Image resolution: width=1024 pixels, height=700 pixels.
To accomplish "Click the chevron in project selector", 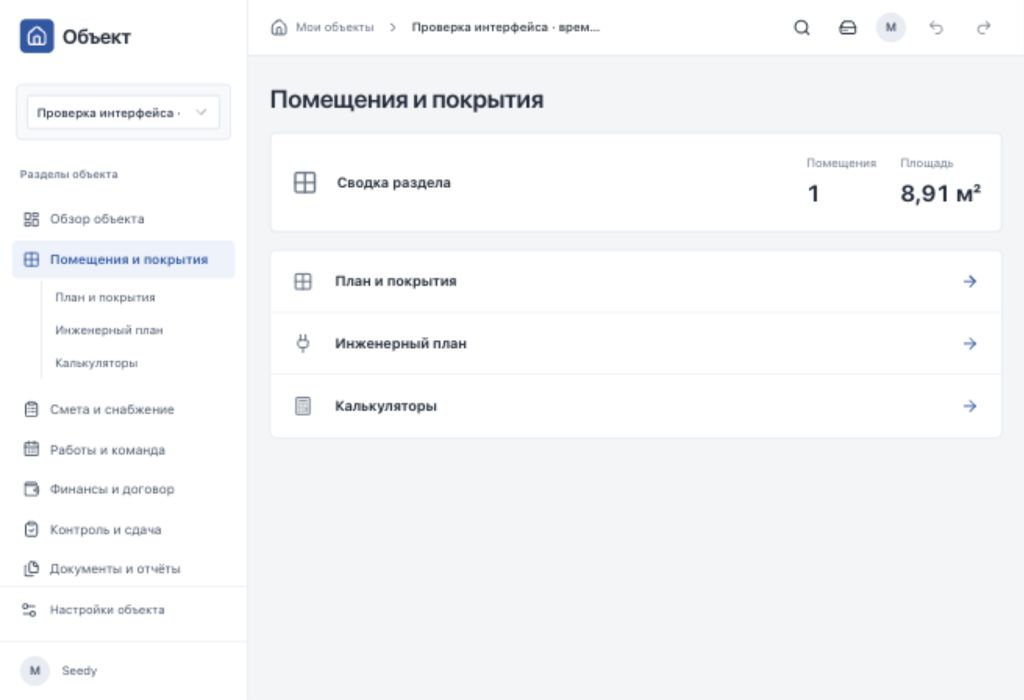I will (201, 112).
